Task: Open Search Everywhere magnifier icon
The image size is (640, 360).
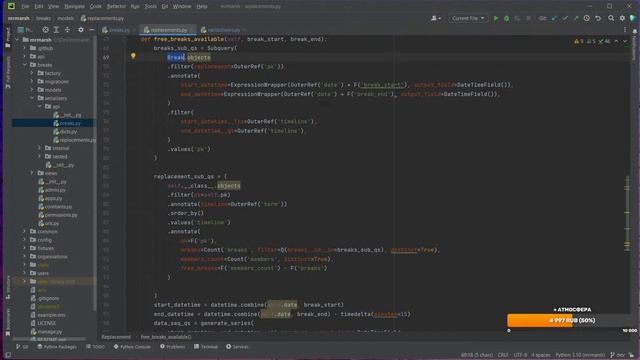Action: coord(611,18)
